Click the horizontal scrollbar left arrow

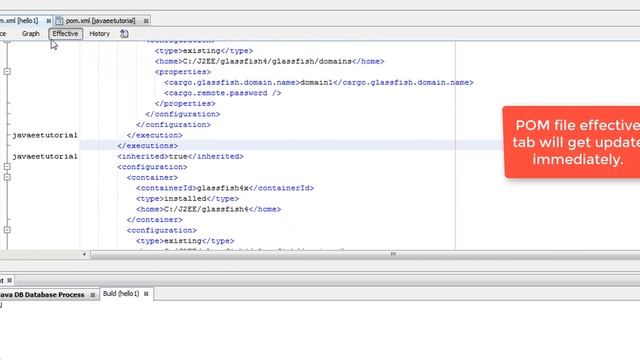(x=84, y=254)
